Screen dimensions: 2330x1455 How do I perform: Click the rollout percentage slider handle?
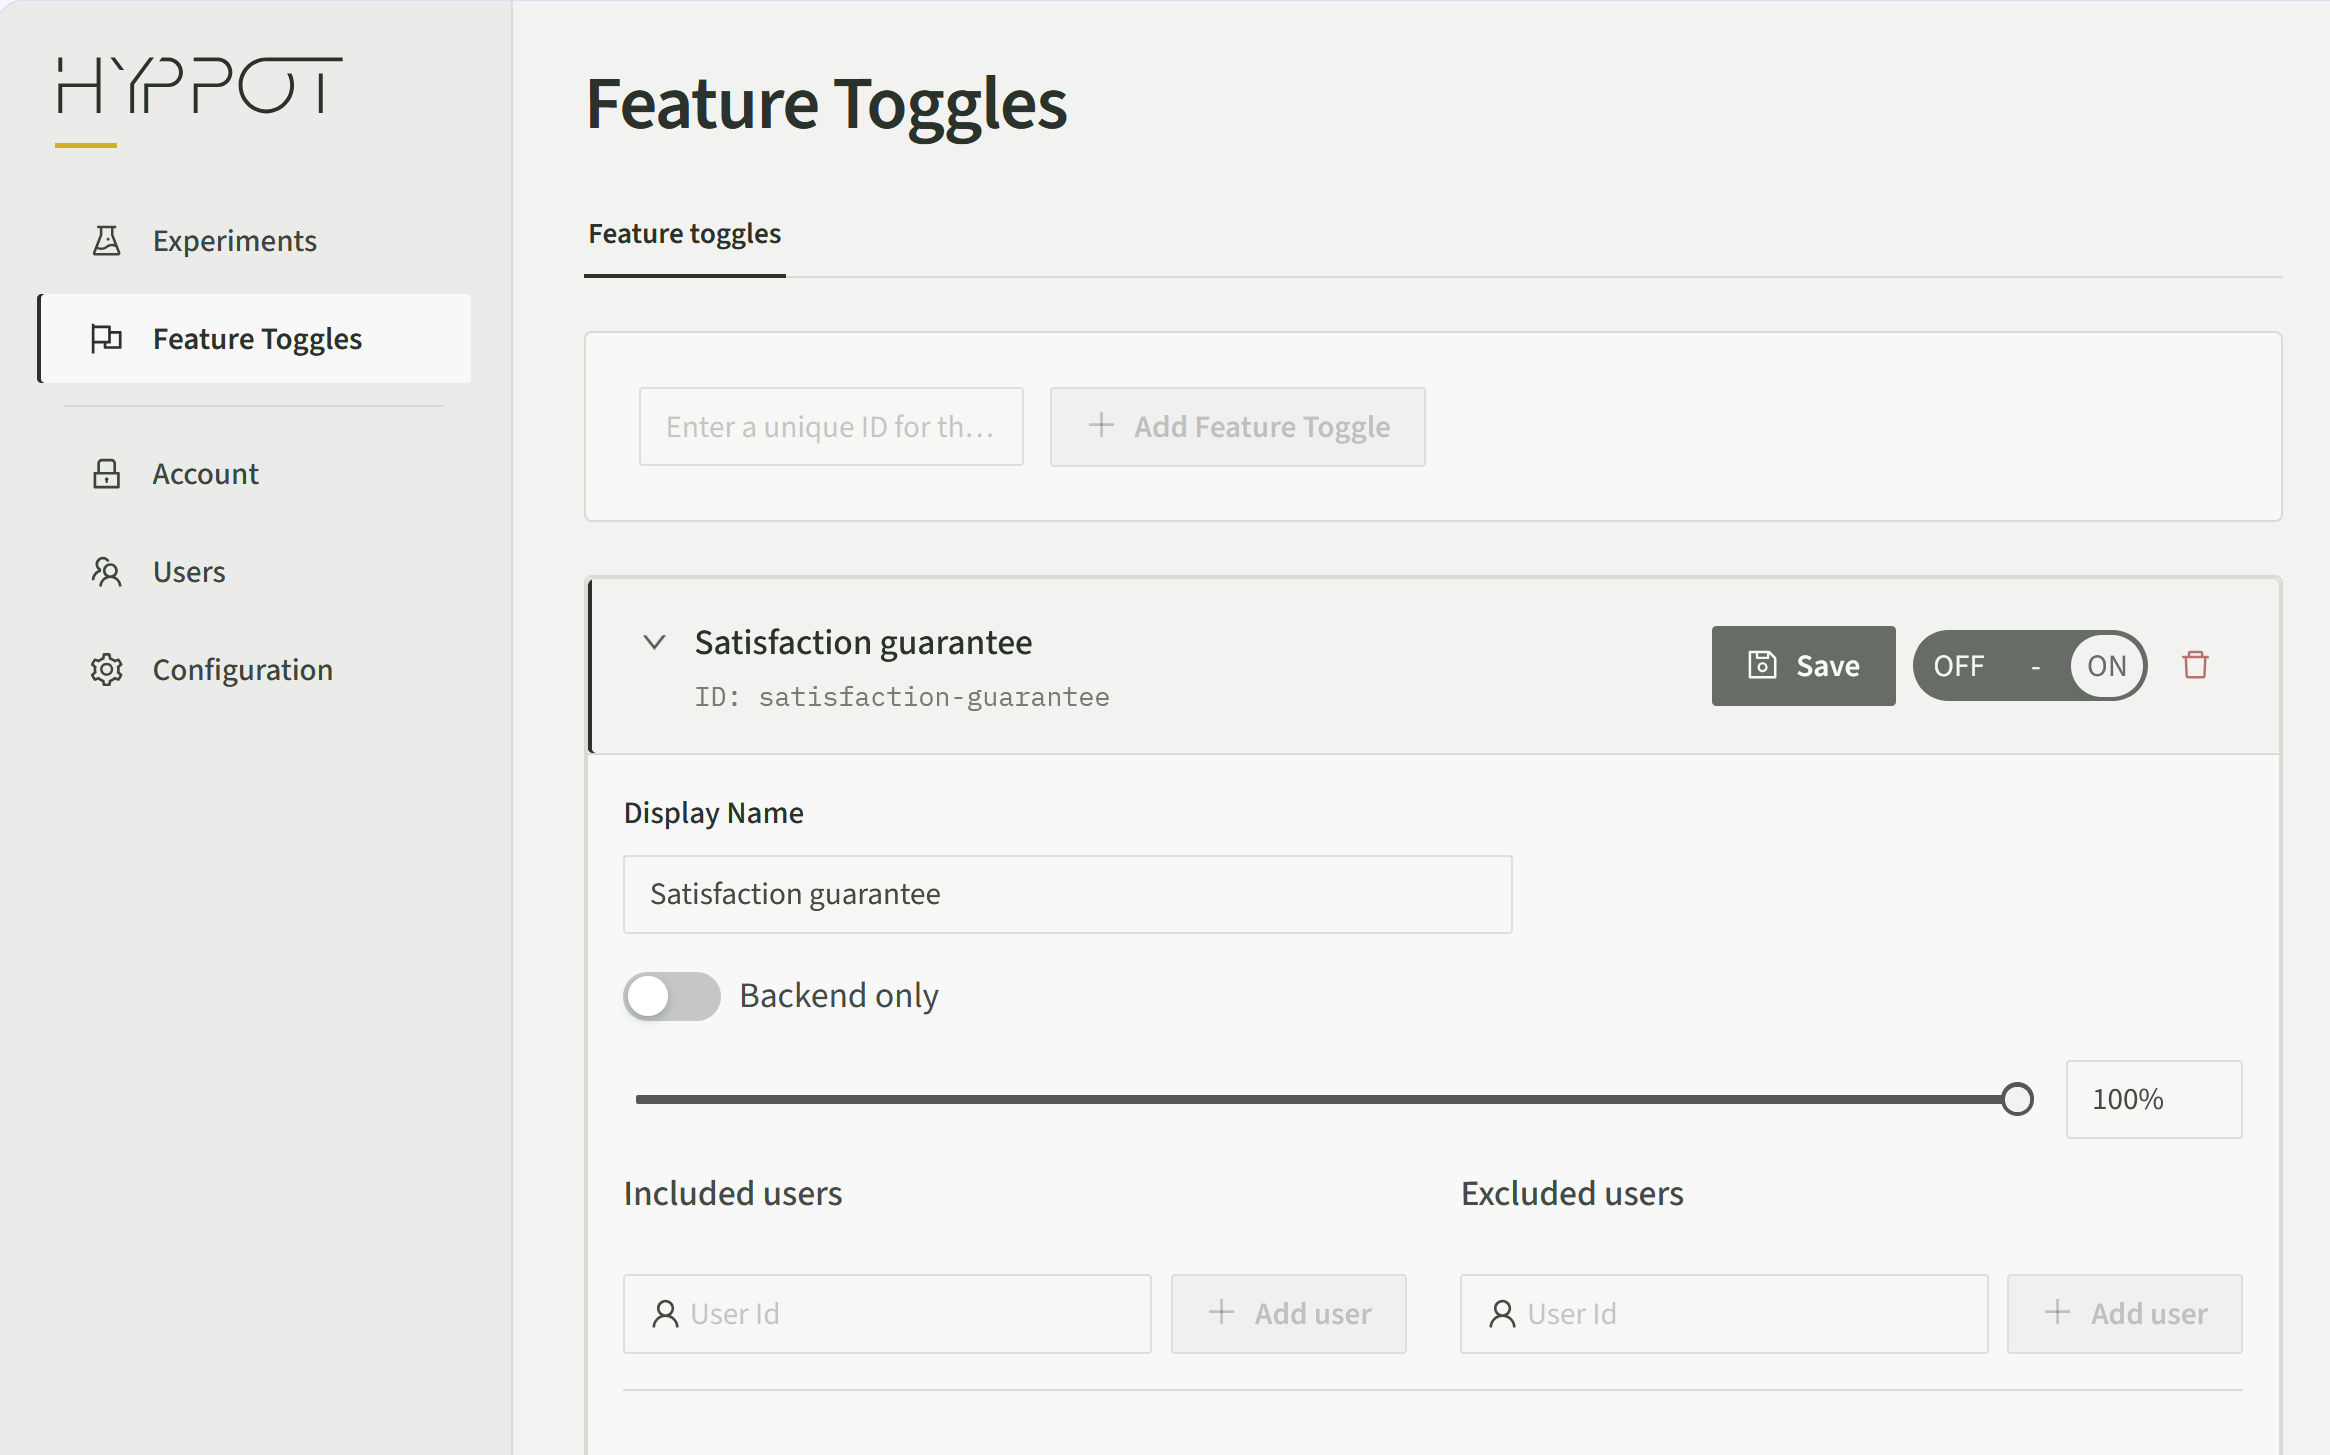[x=2018, y=1099]
